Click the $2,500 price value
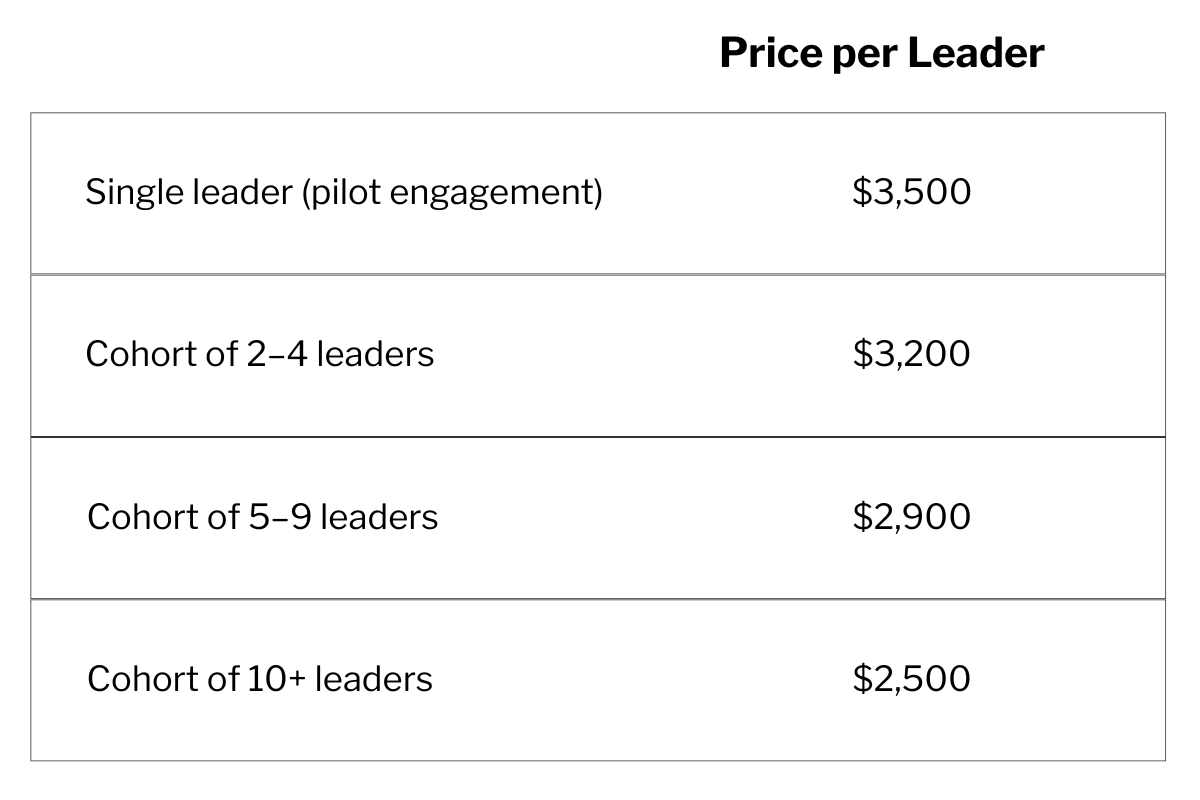Screen dimensions: 1200x800 pyautogui.click(x=911, y=679)
